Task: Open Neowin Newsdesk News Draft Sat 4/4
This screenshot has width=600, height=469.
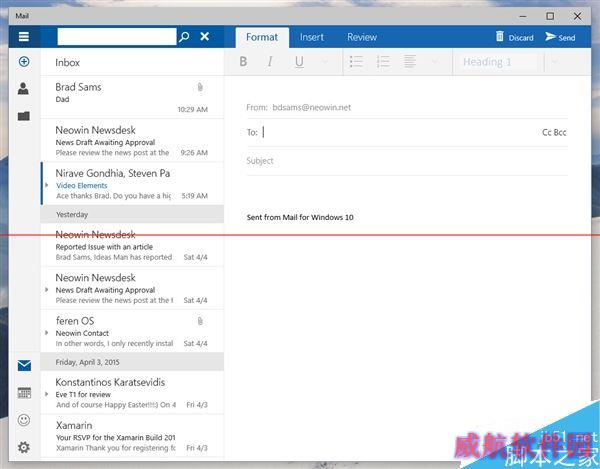Action: [132, 288]
